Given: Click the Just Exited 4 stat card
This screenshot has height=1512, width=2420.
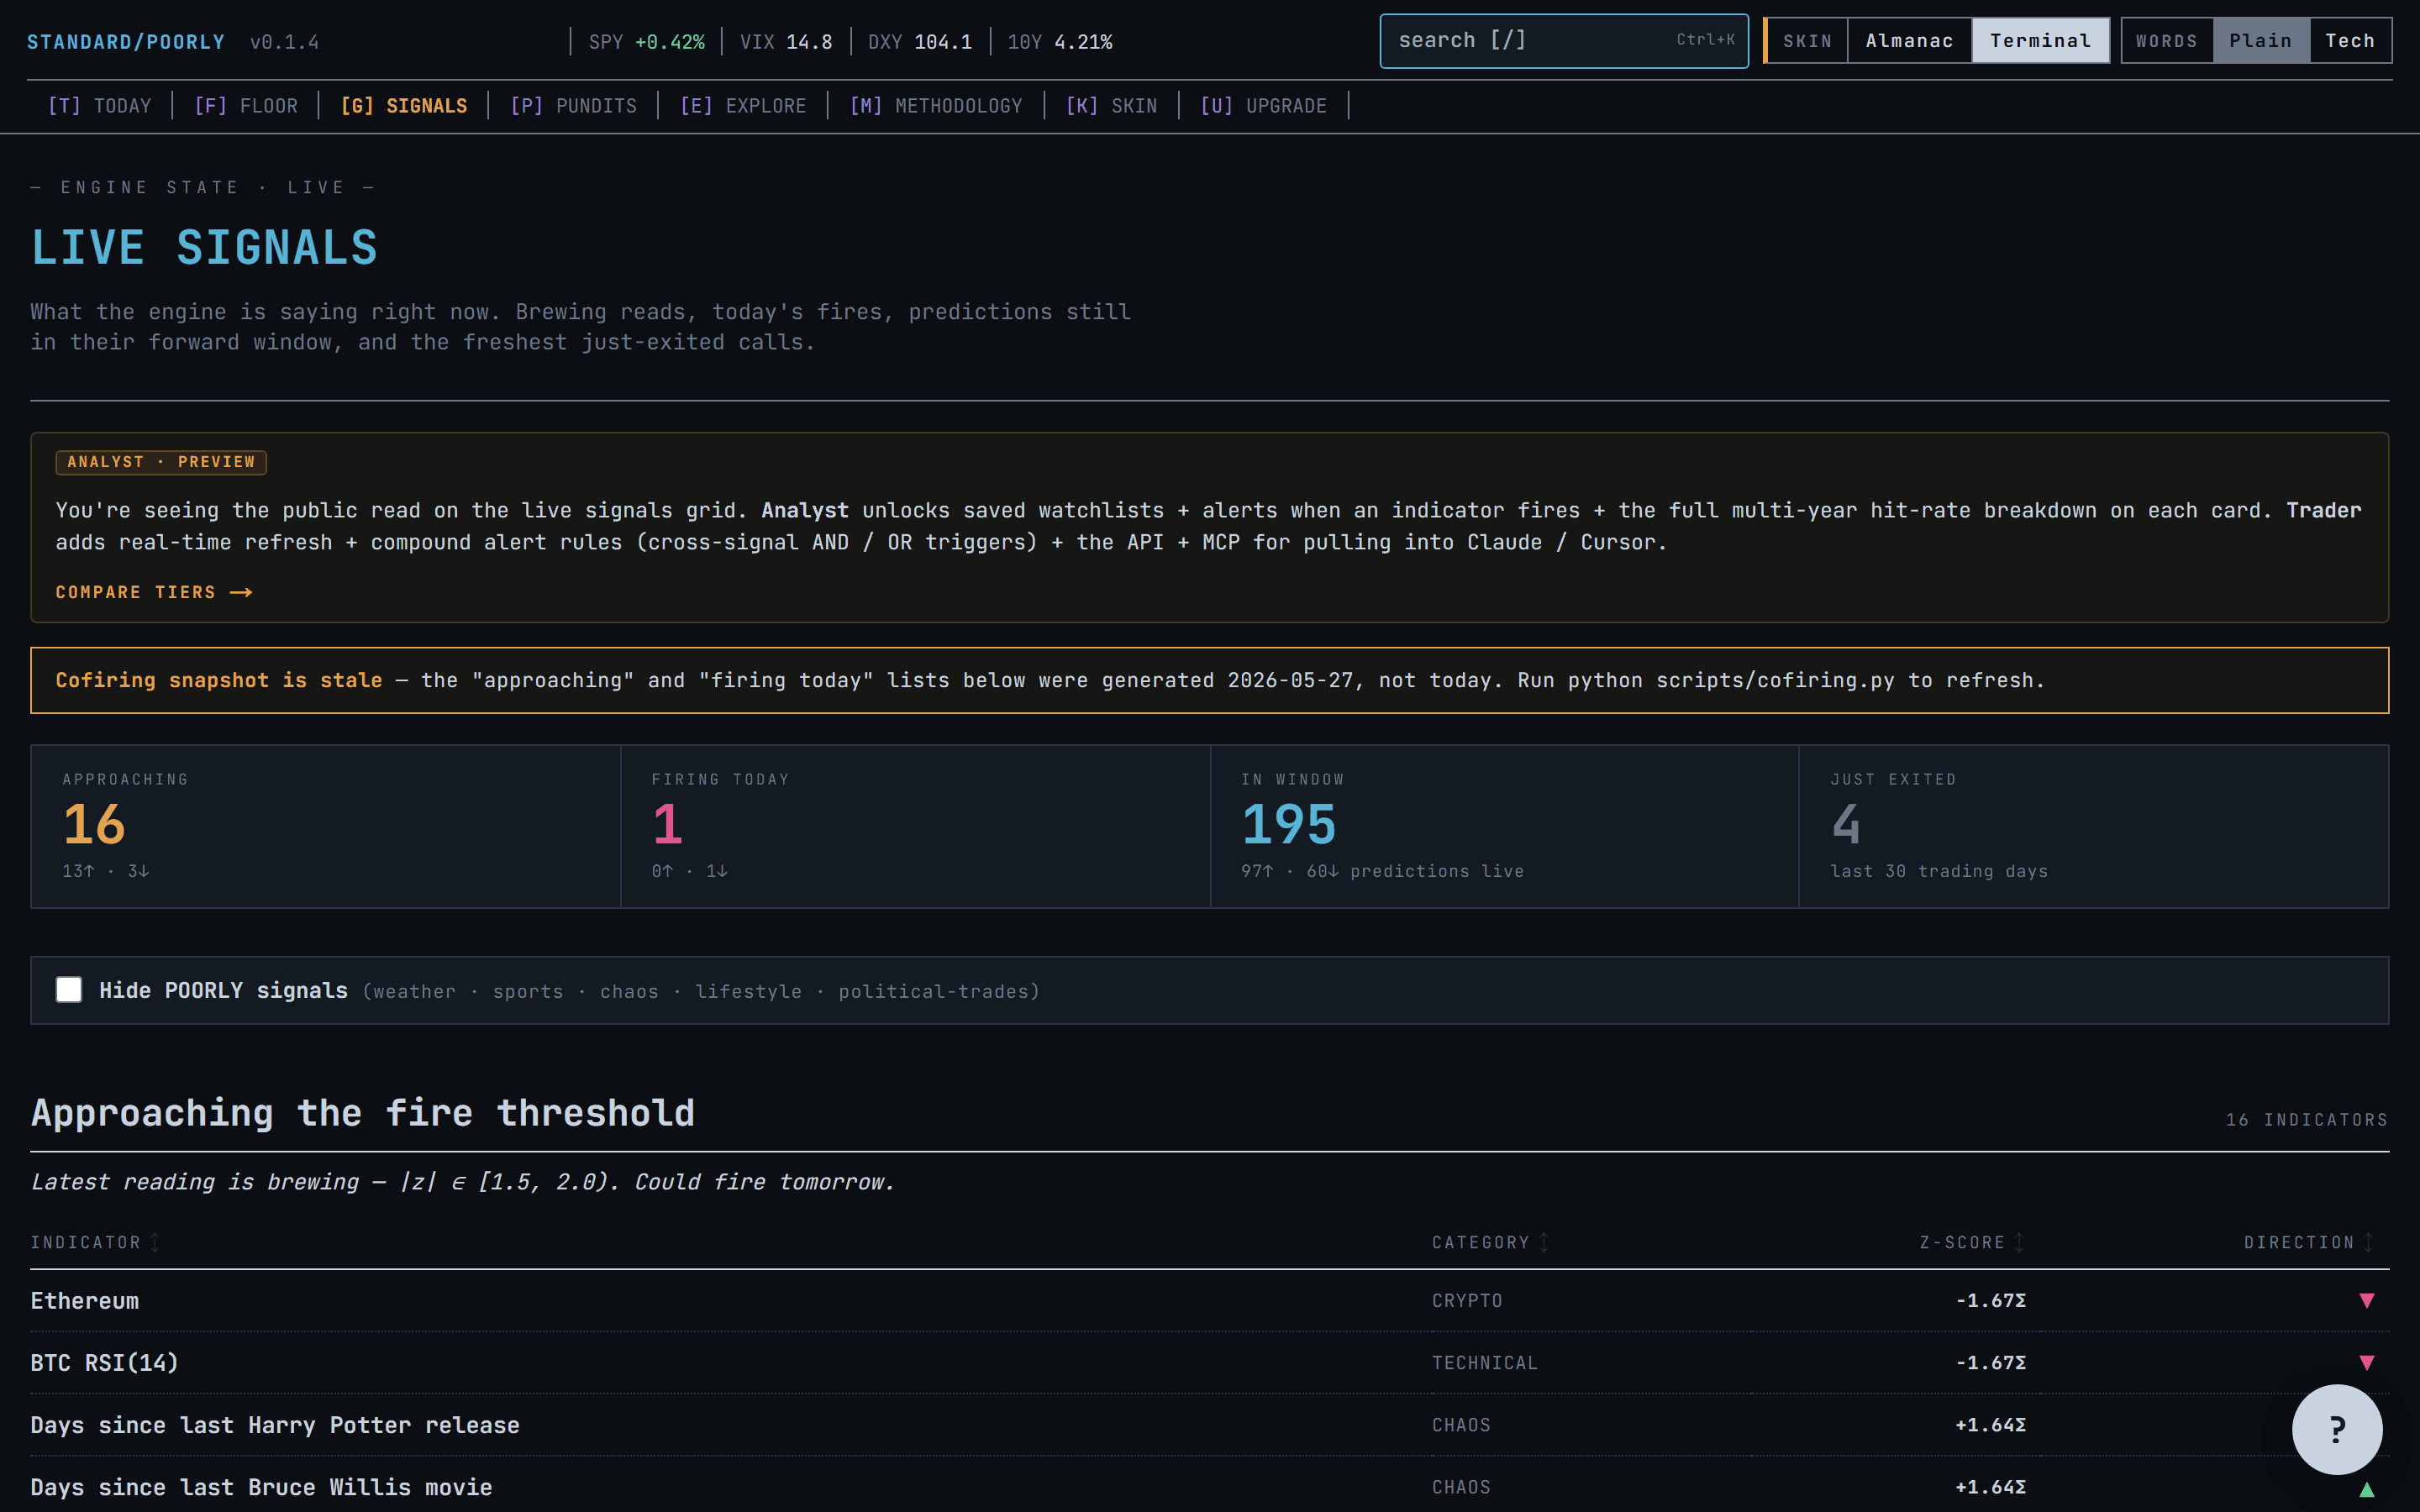Looking at the screenshot, I should tap(2094, 826).
